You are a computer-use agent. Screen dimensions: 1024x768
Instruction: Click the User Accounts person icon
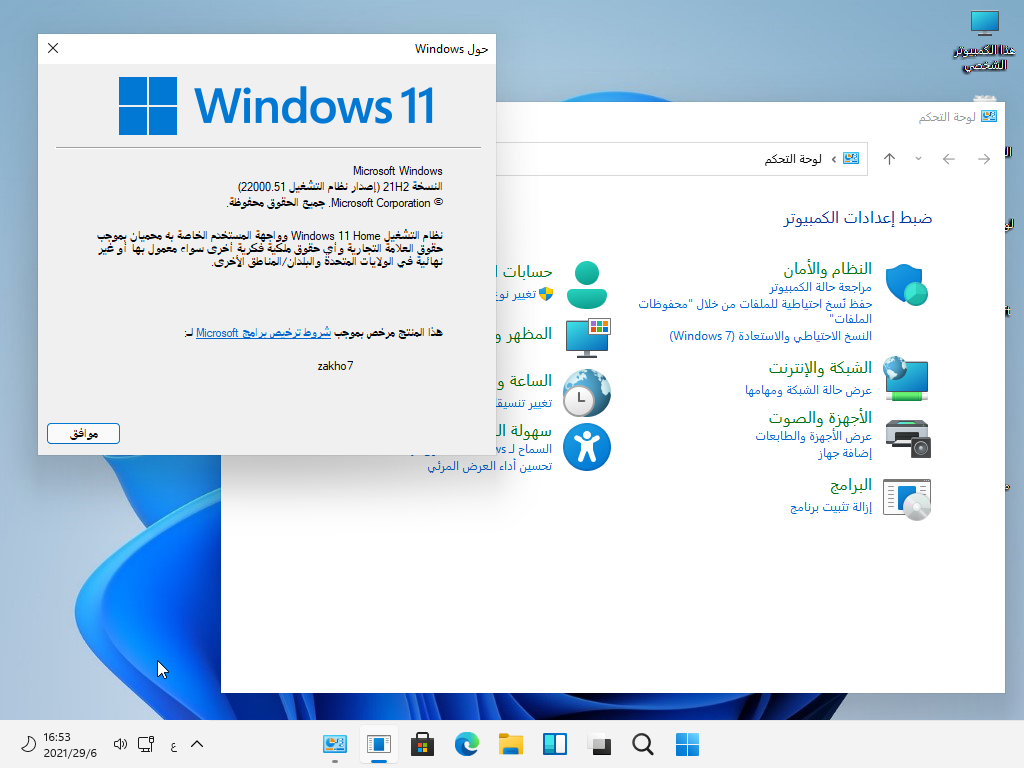tap(586, 285)
